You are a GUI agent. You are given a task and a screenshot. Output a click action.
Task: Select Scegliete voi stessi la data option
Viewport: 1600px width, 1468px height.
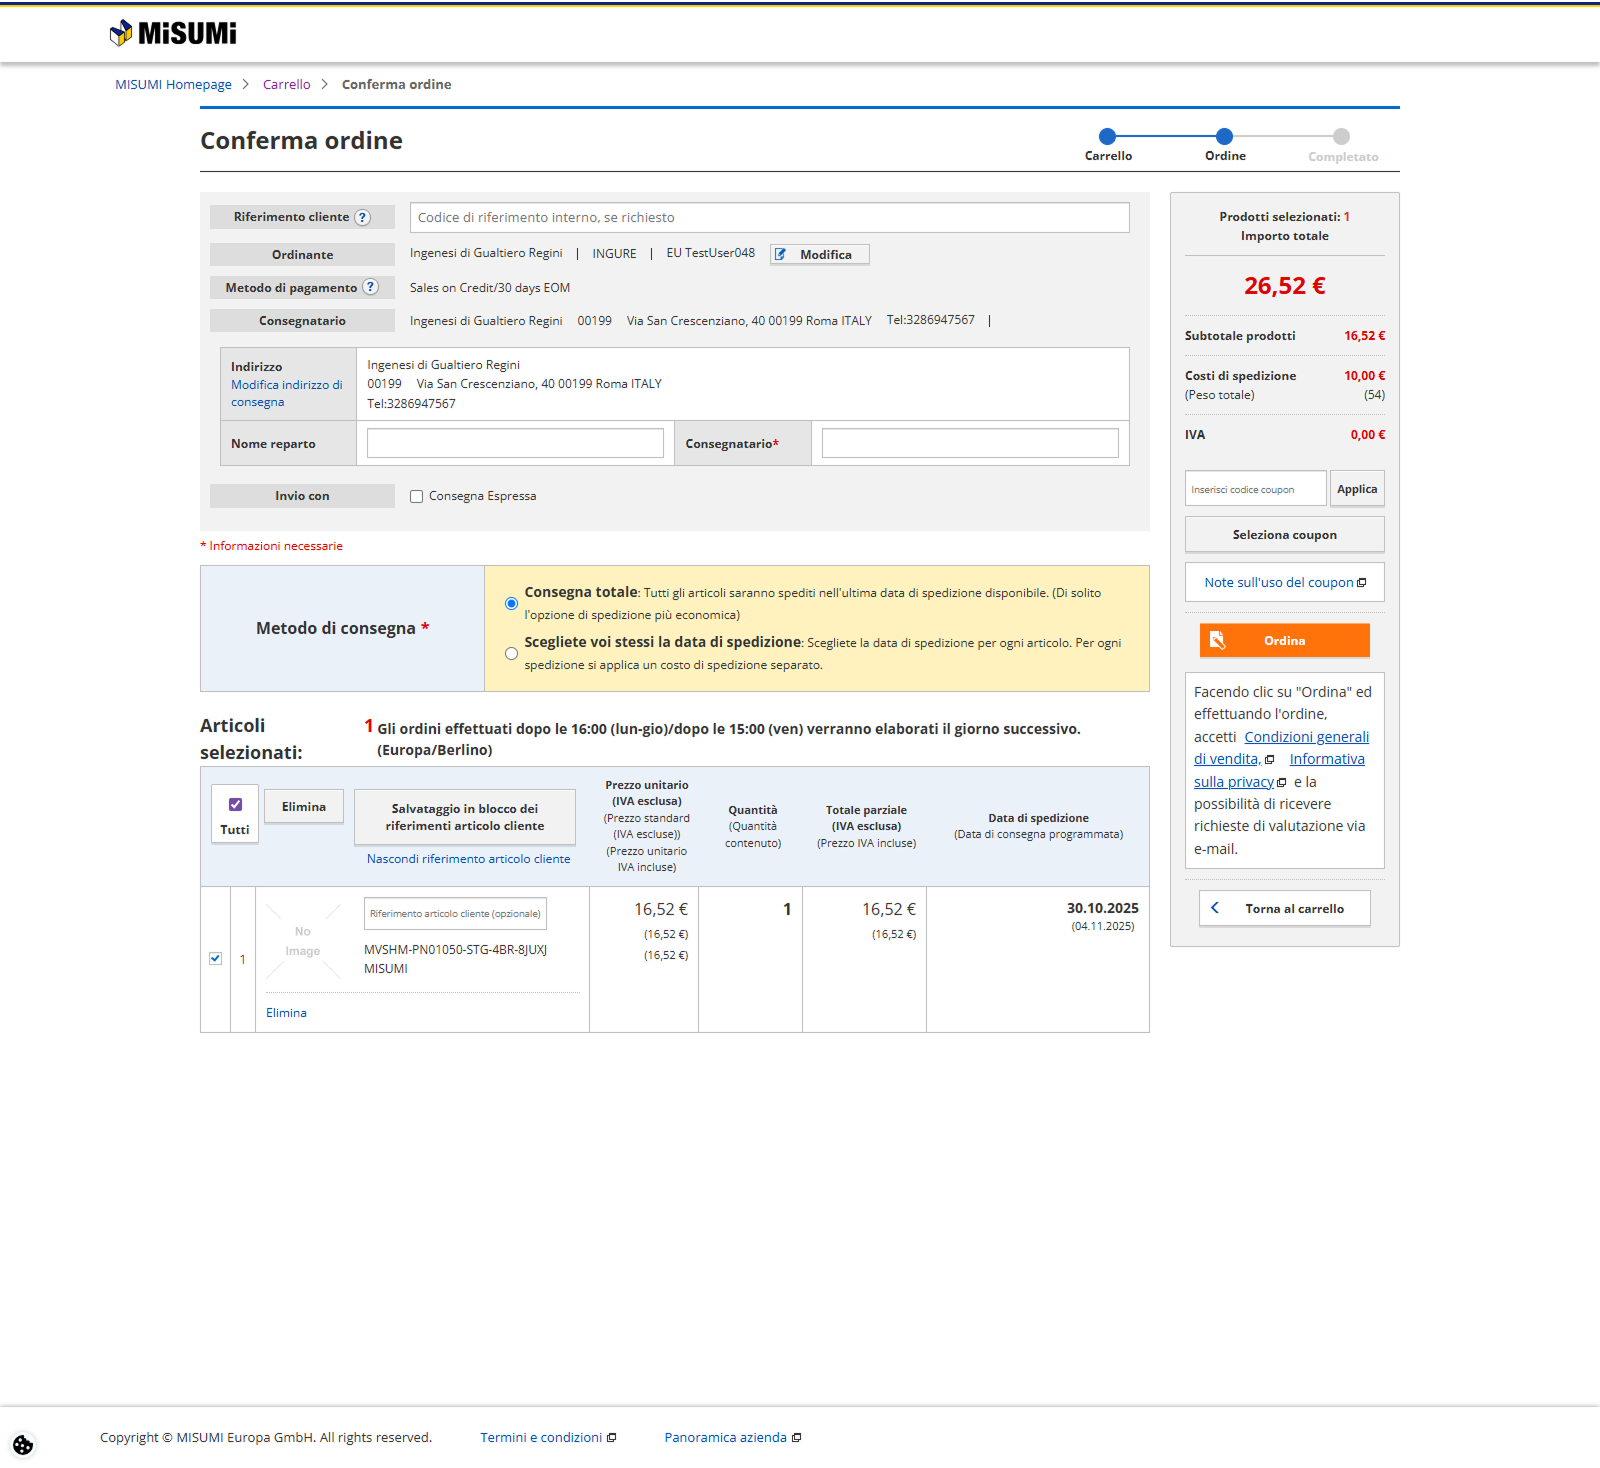pos(511,653)
